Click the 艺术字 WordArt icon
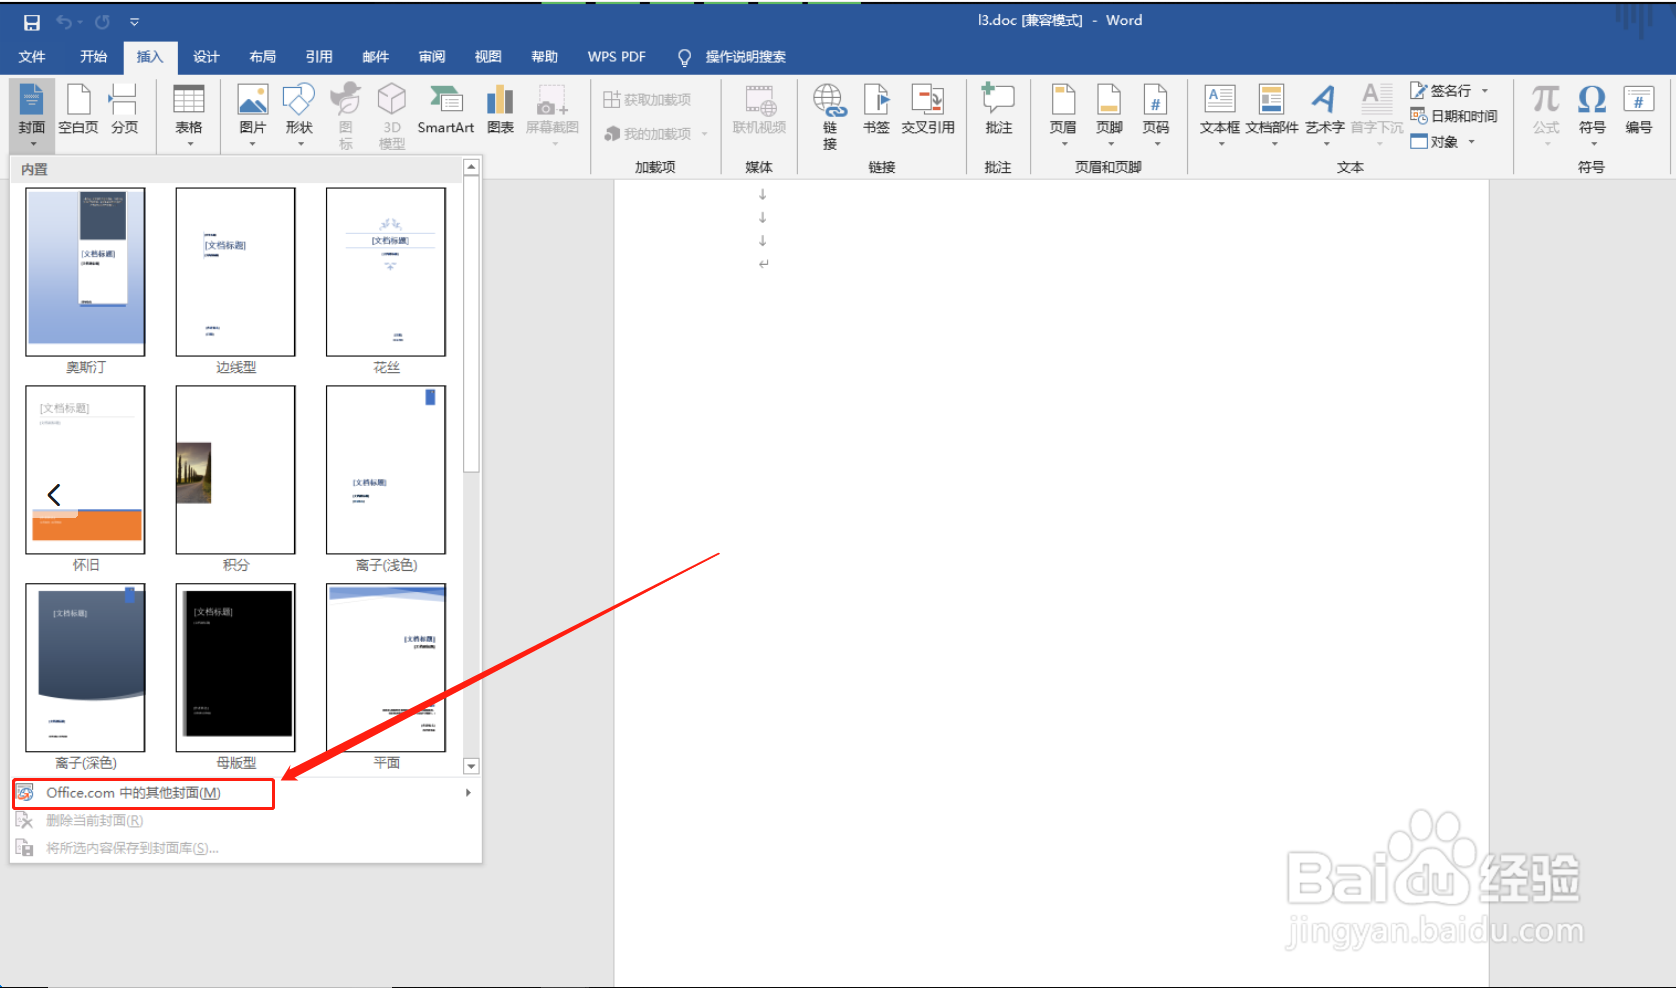Screen dimensions: 1676x988 [1324, 101]
